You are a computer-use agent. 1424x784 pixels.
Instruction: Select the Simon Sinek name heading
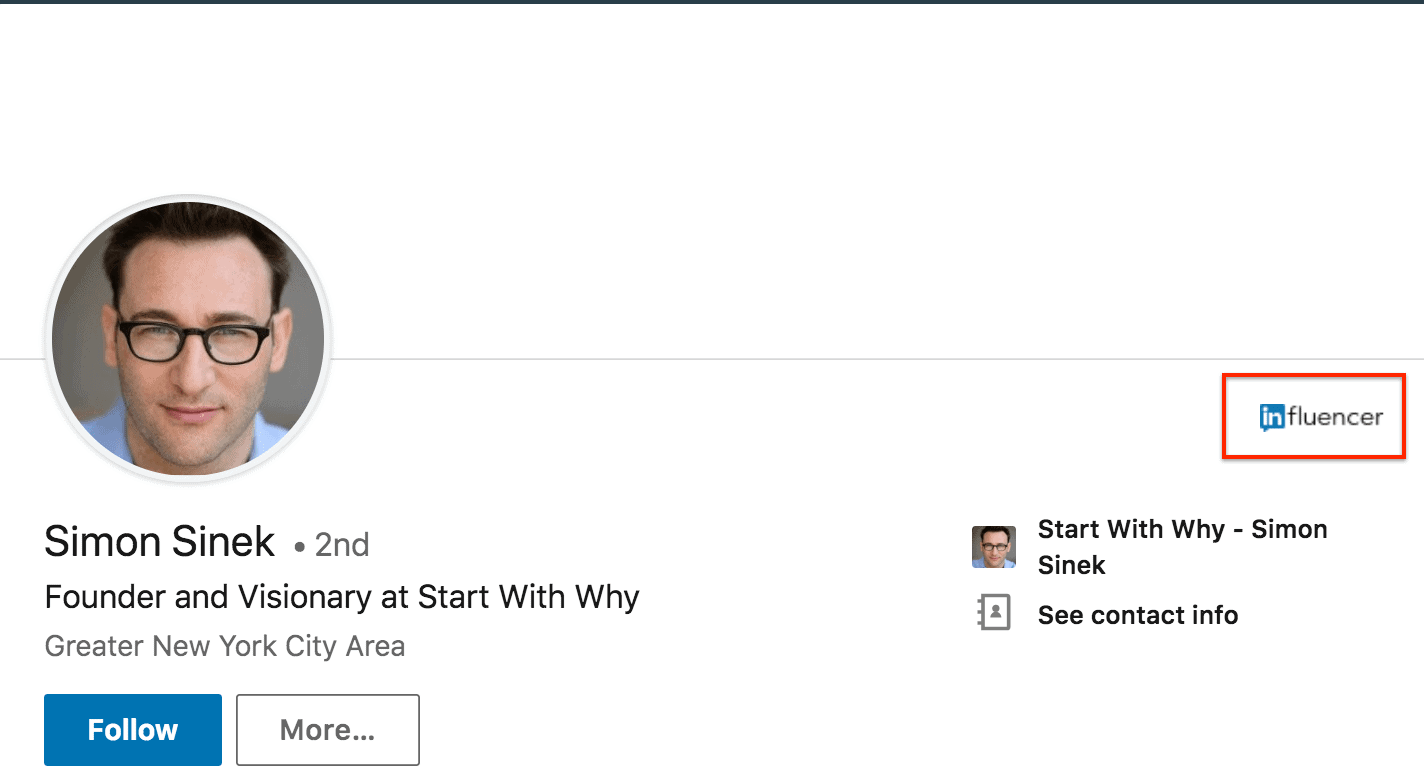159,542
